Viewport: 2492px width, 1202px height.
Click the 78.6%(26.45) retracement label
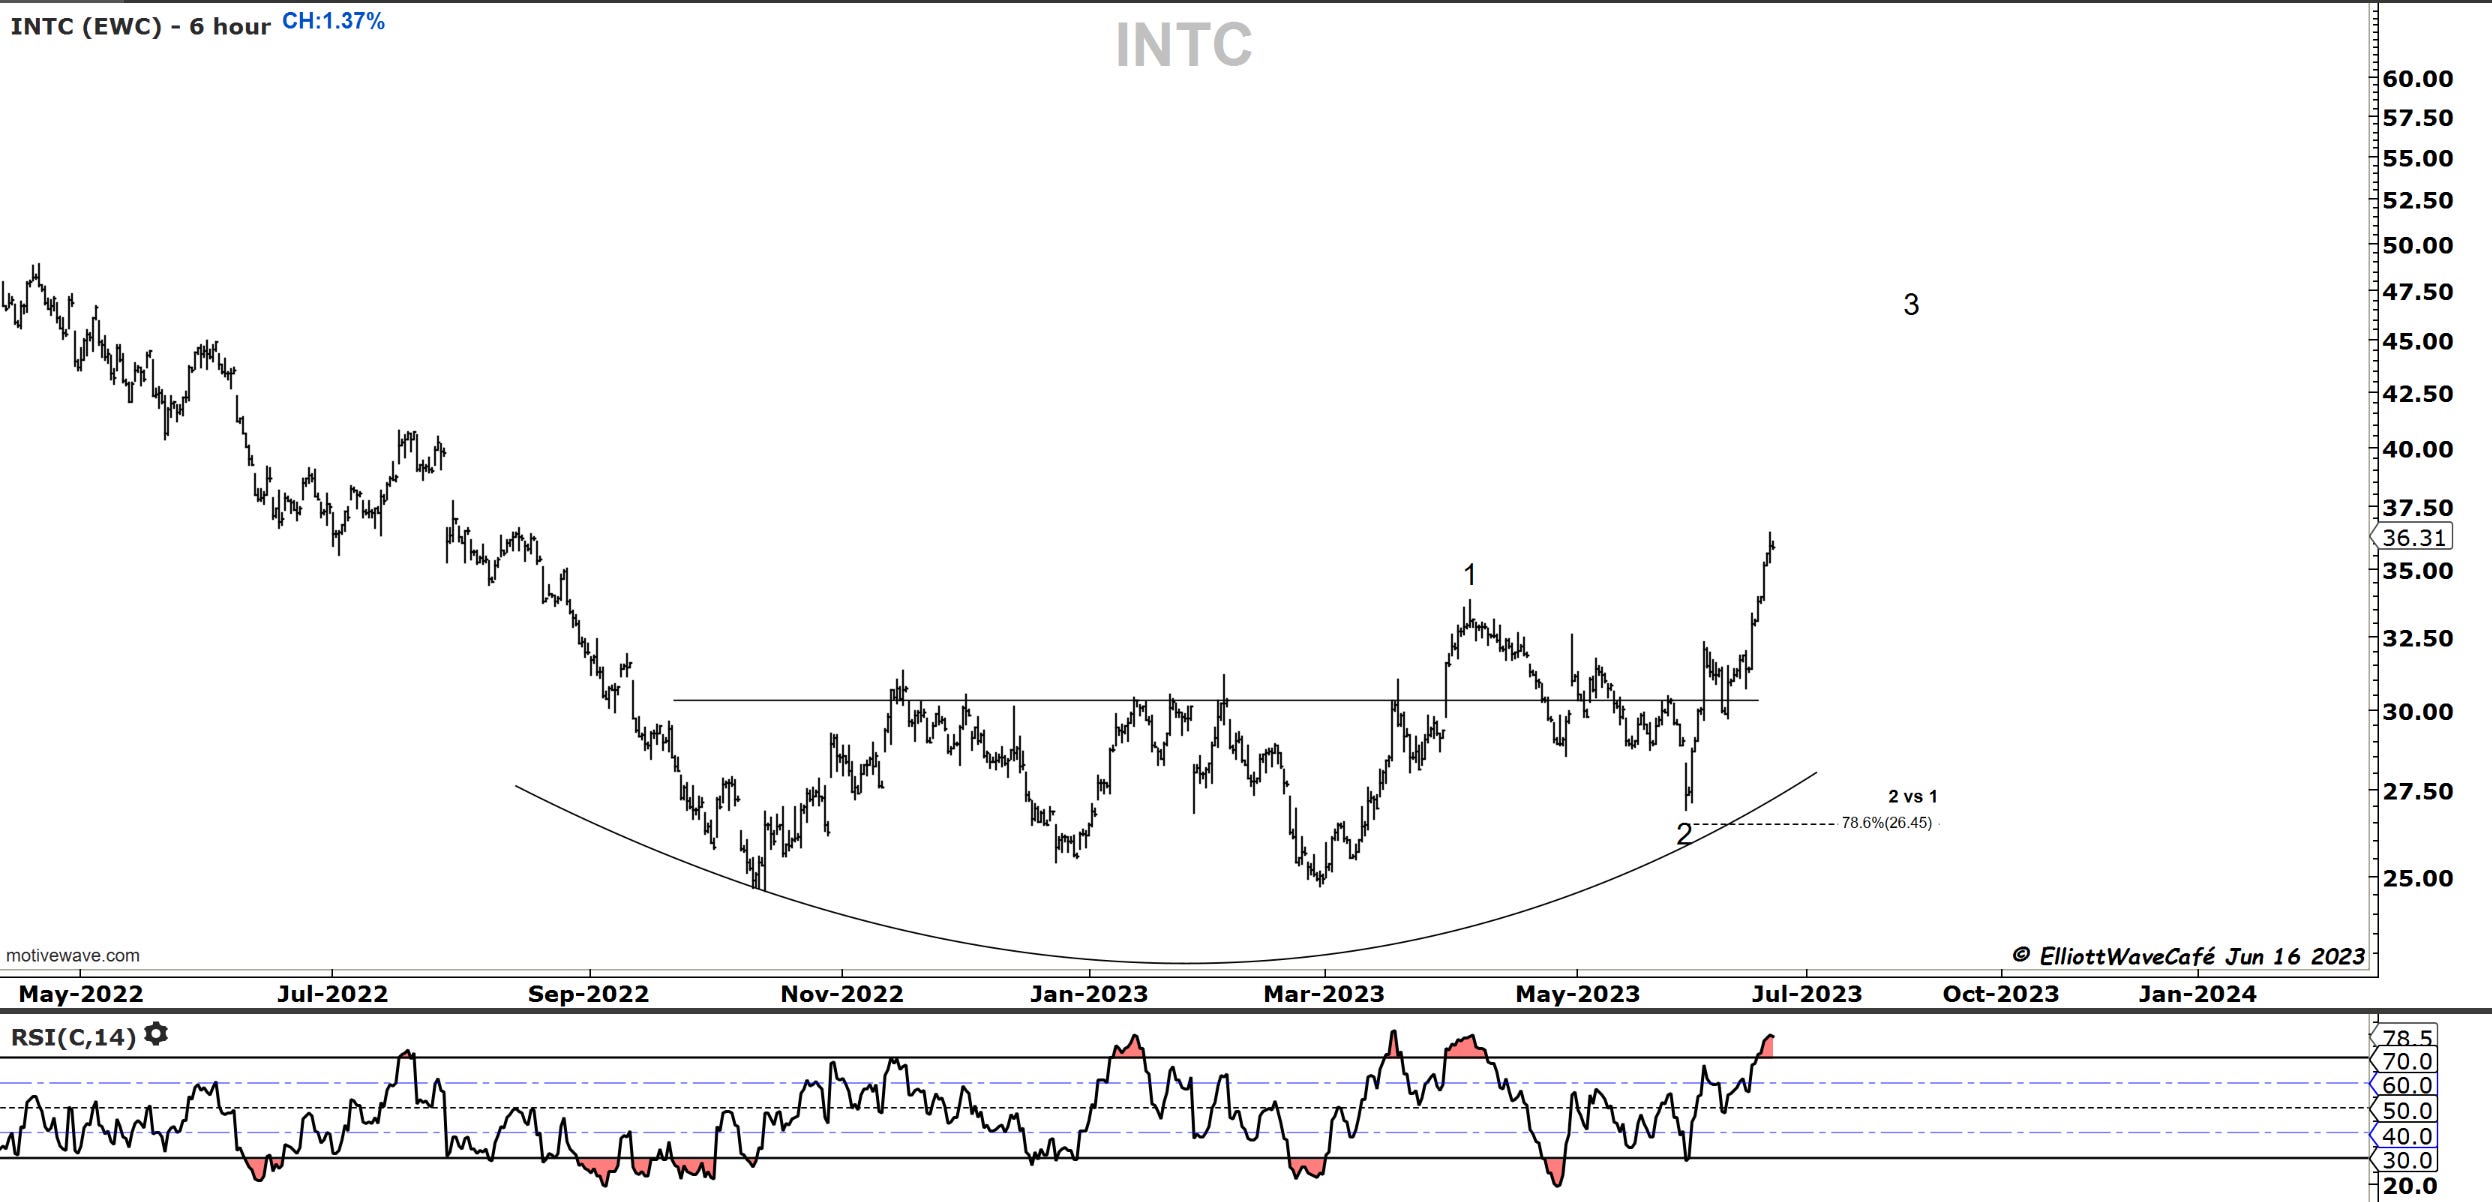1886,823
